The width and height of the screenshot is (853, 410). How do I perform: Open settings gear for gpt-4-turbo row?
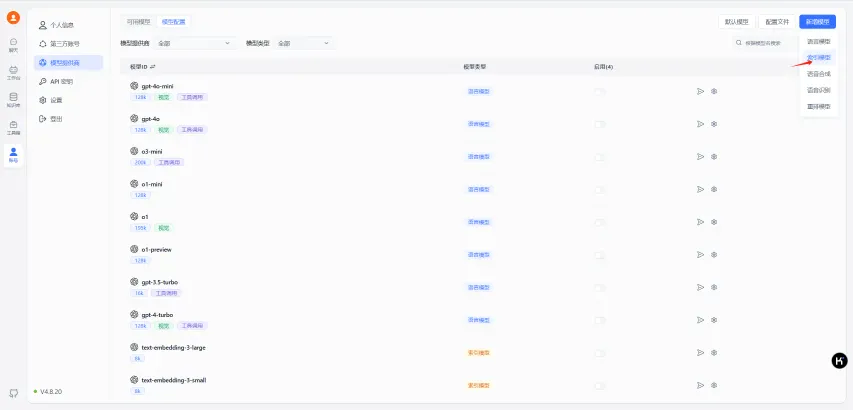click(x=714, y=320)
